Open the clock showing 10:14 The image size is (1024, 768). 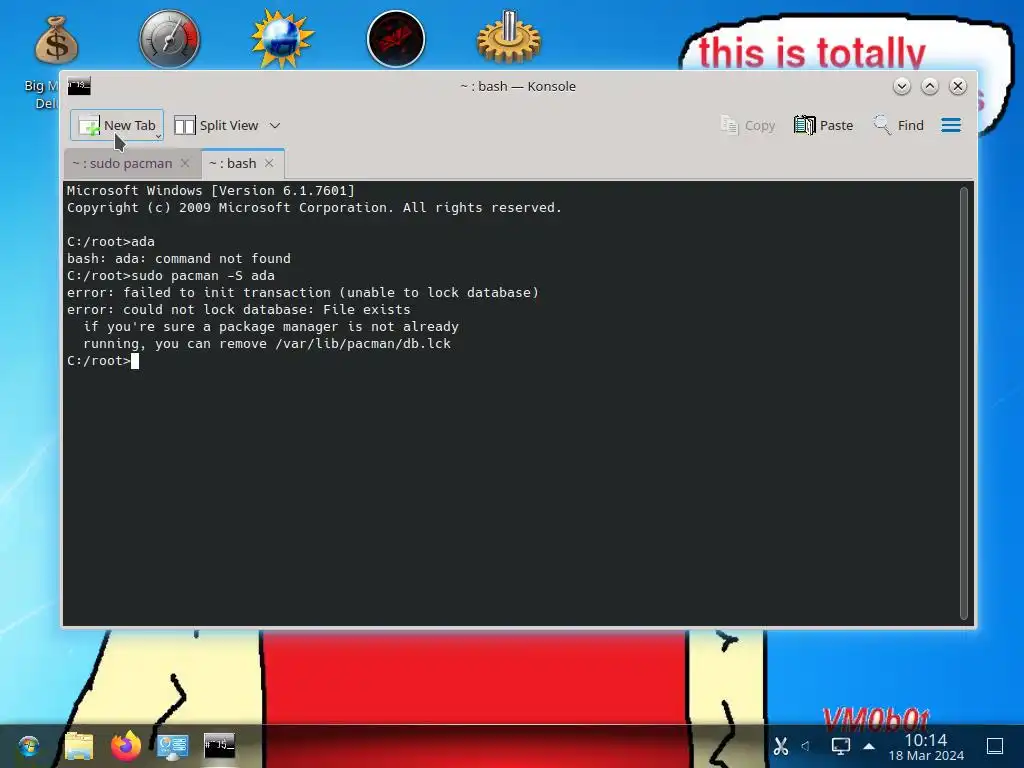[x=926, y=747]
